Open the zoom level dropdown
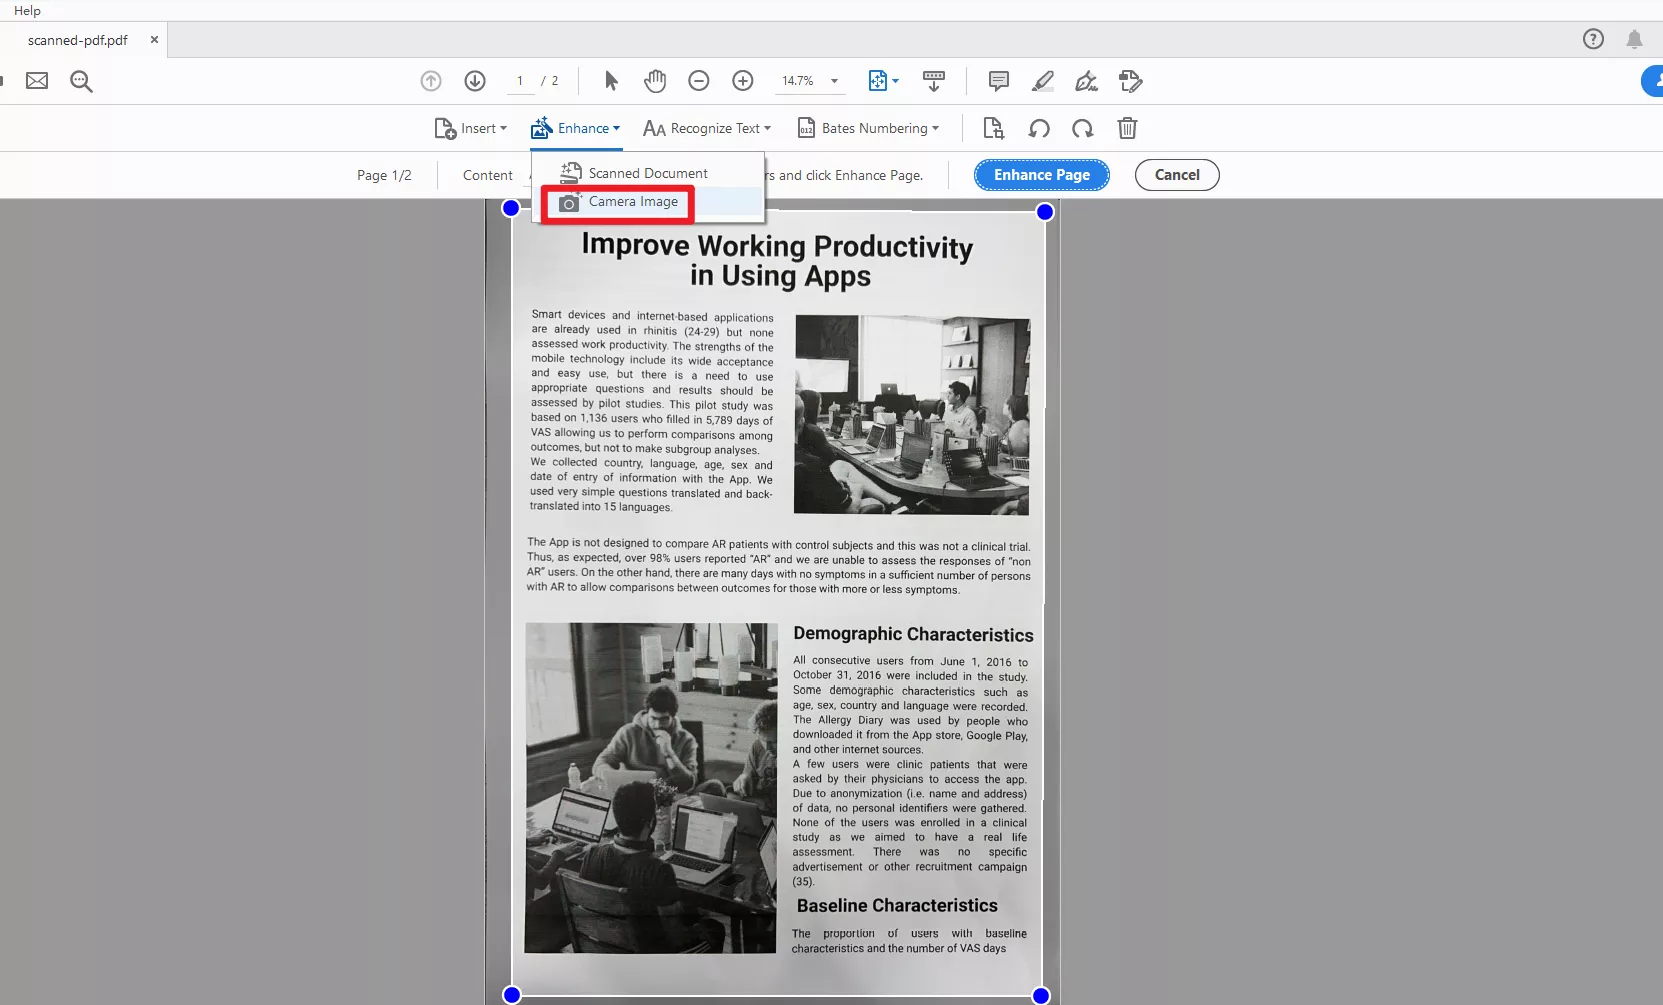 point(834,81)
